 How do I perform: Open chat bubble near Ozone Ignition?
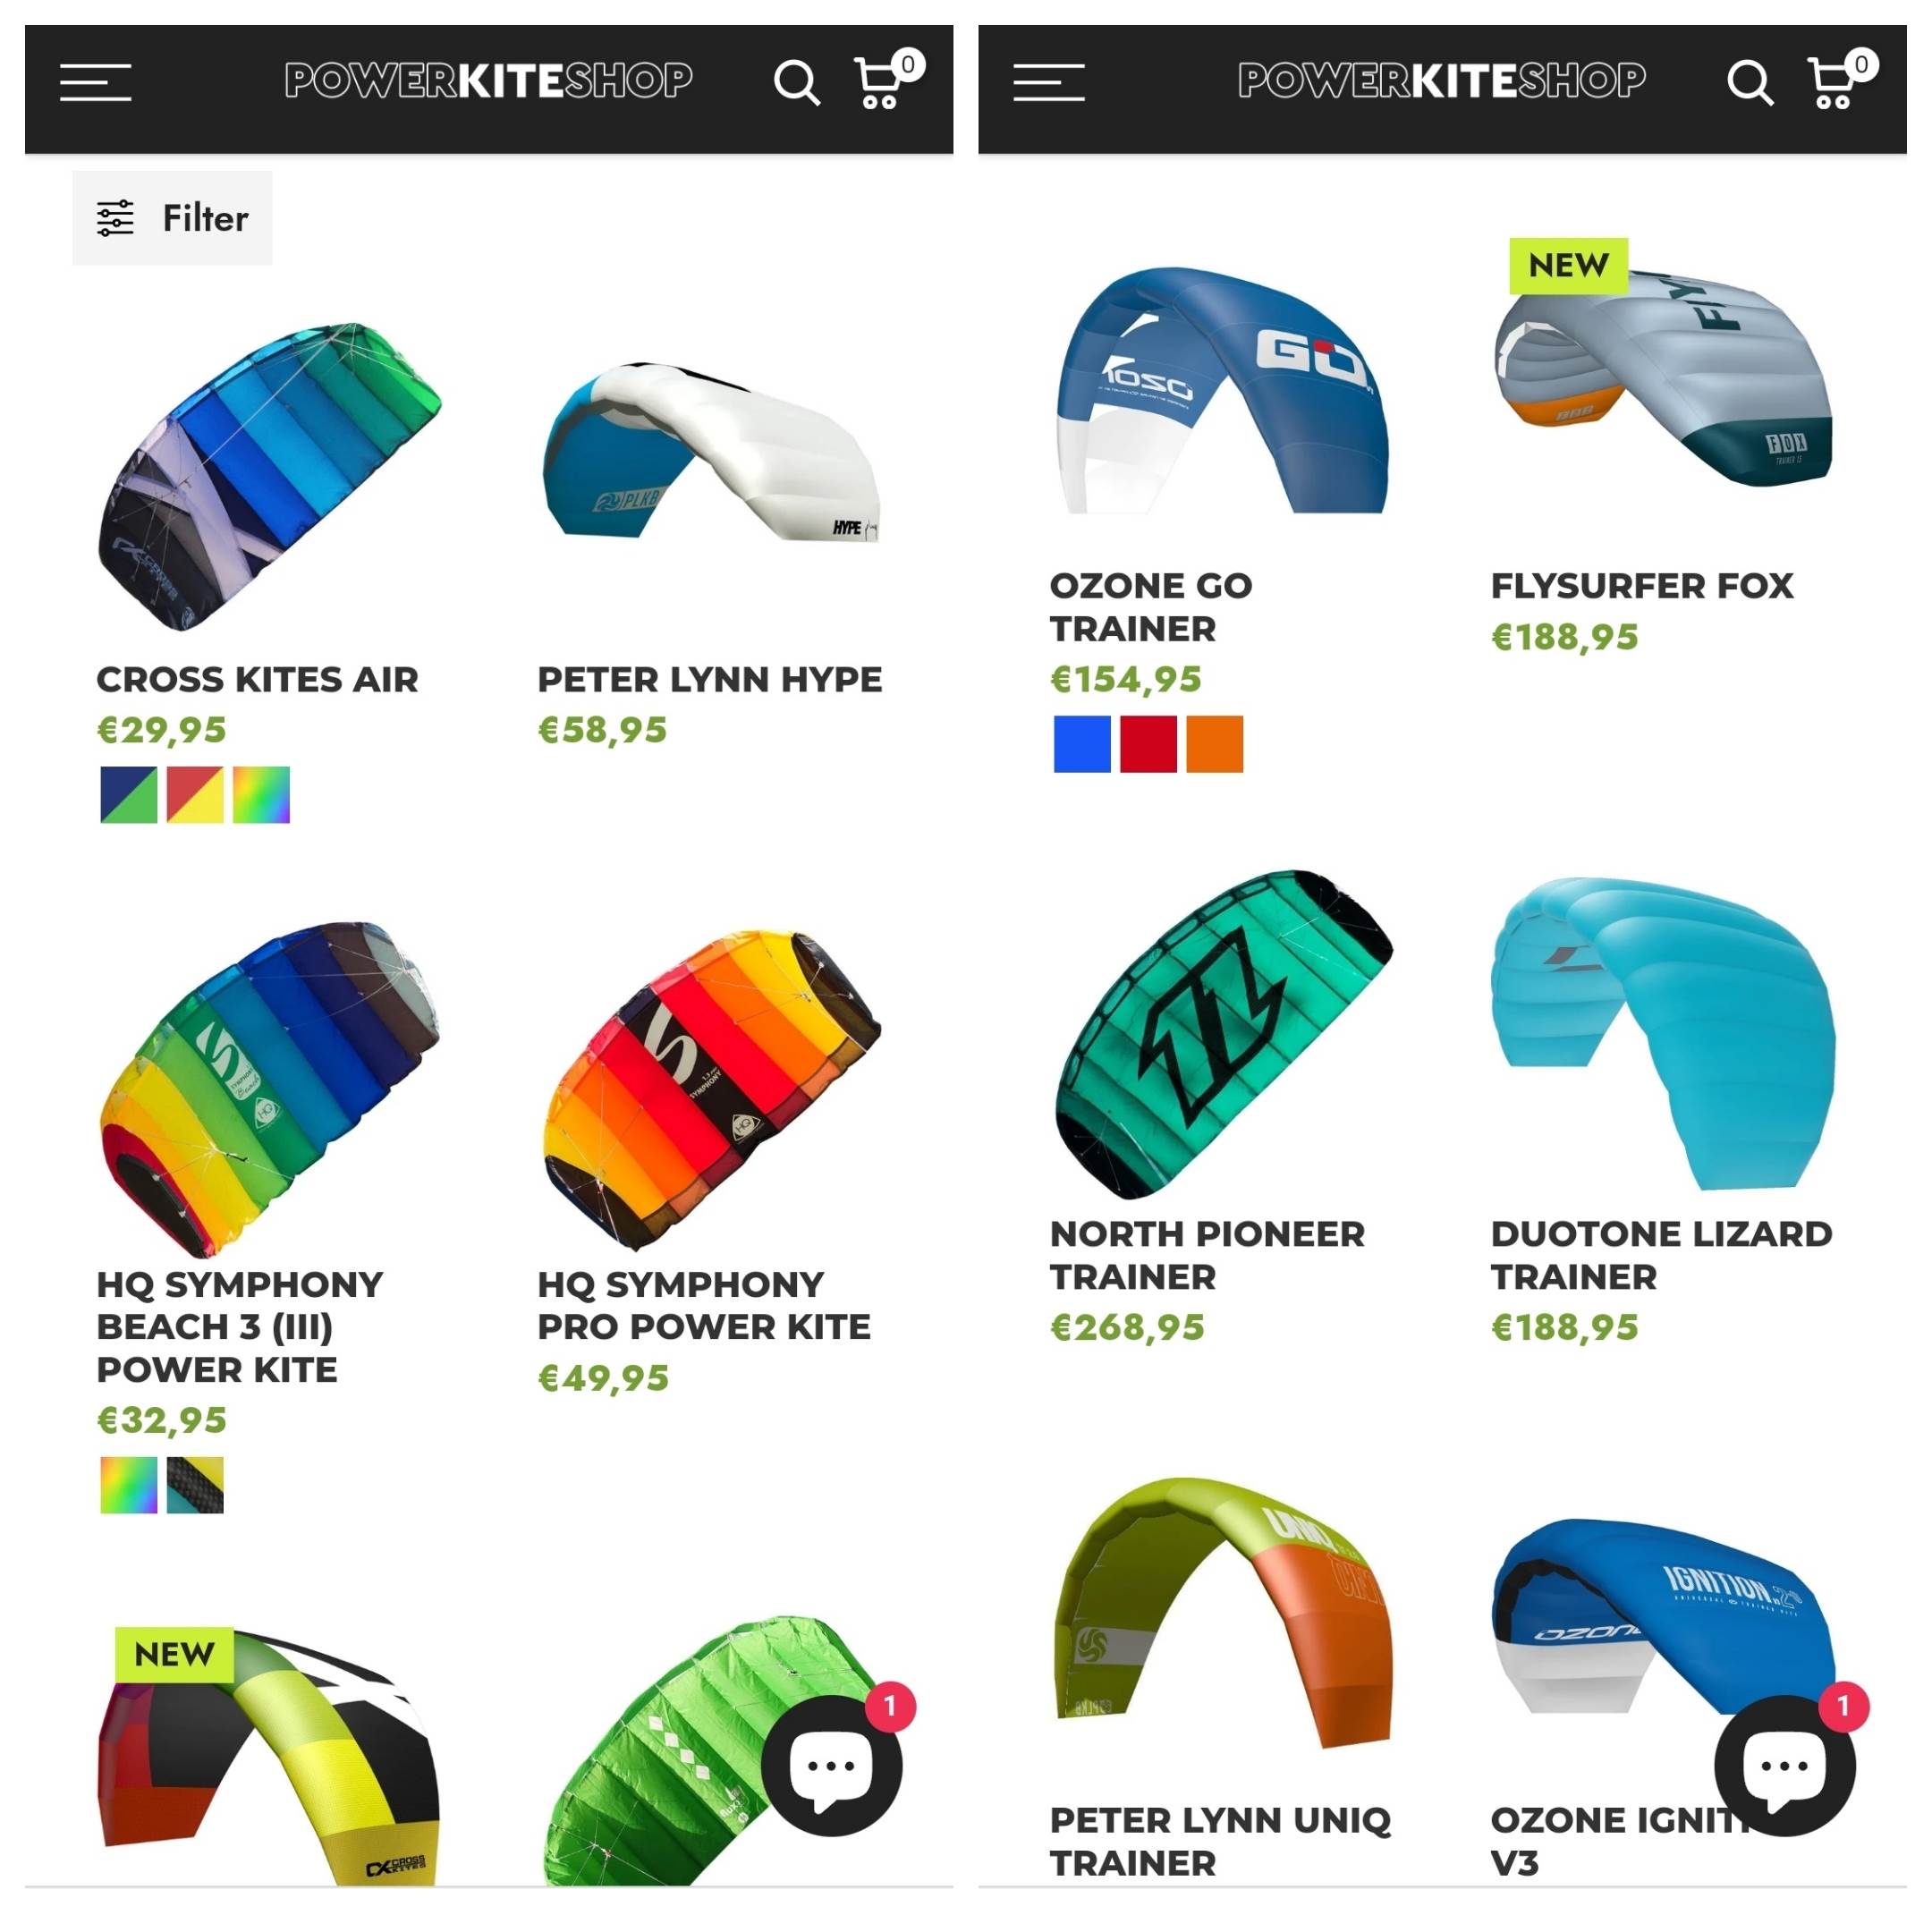[1785, 1765]
